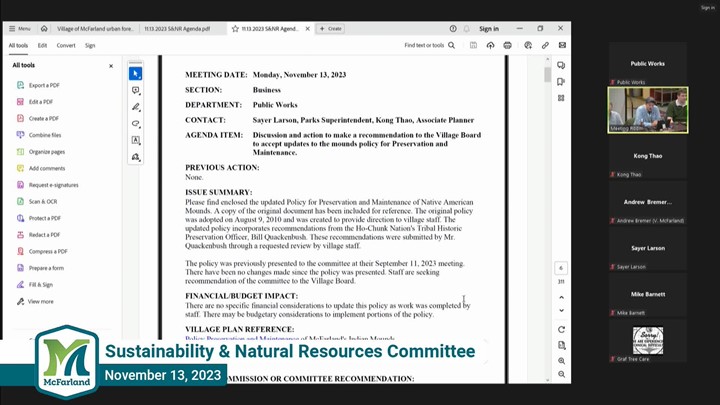The height and width of the screenshot is (405, 720).
Task: Zoom out with the minus magnifier
Action: (x=561, y=374)
